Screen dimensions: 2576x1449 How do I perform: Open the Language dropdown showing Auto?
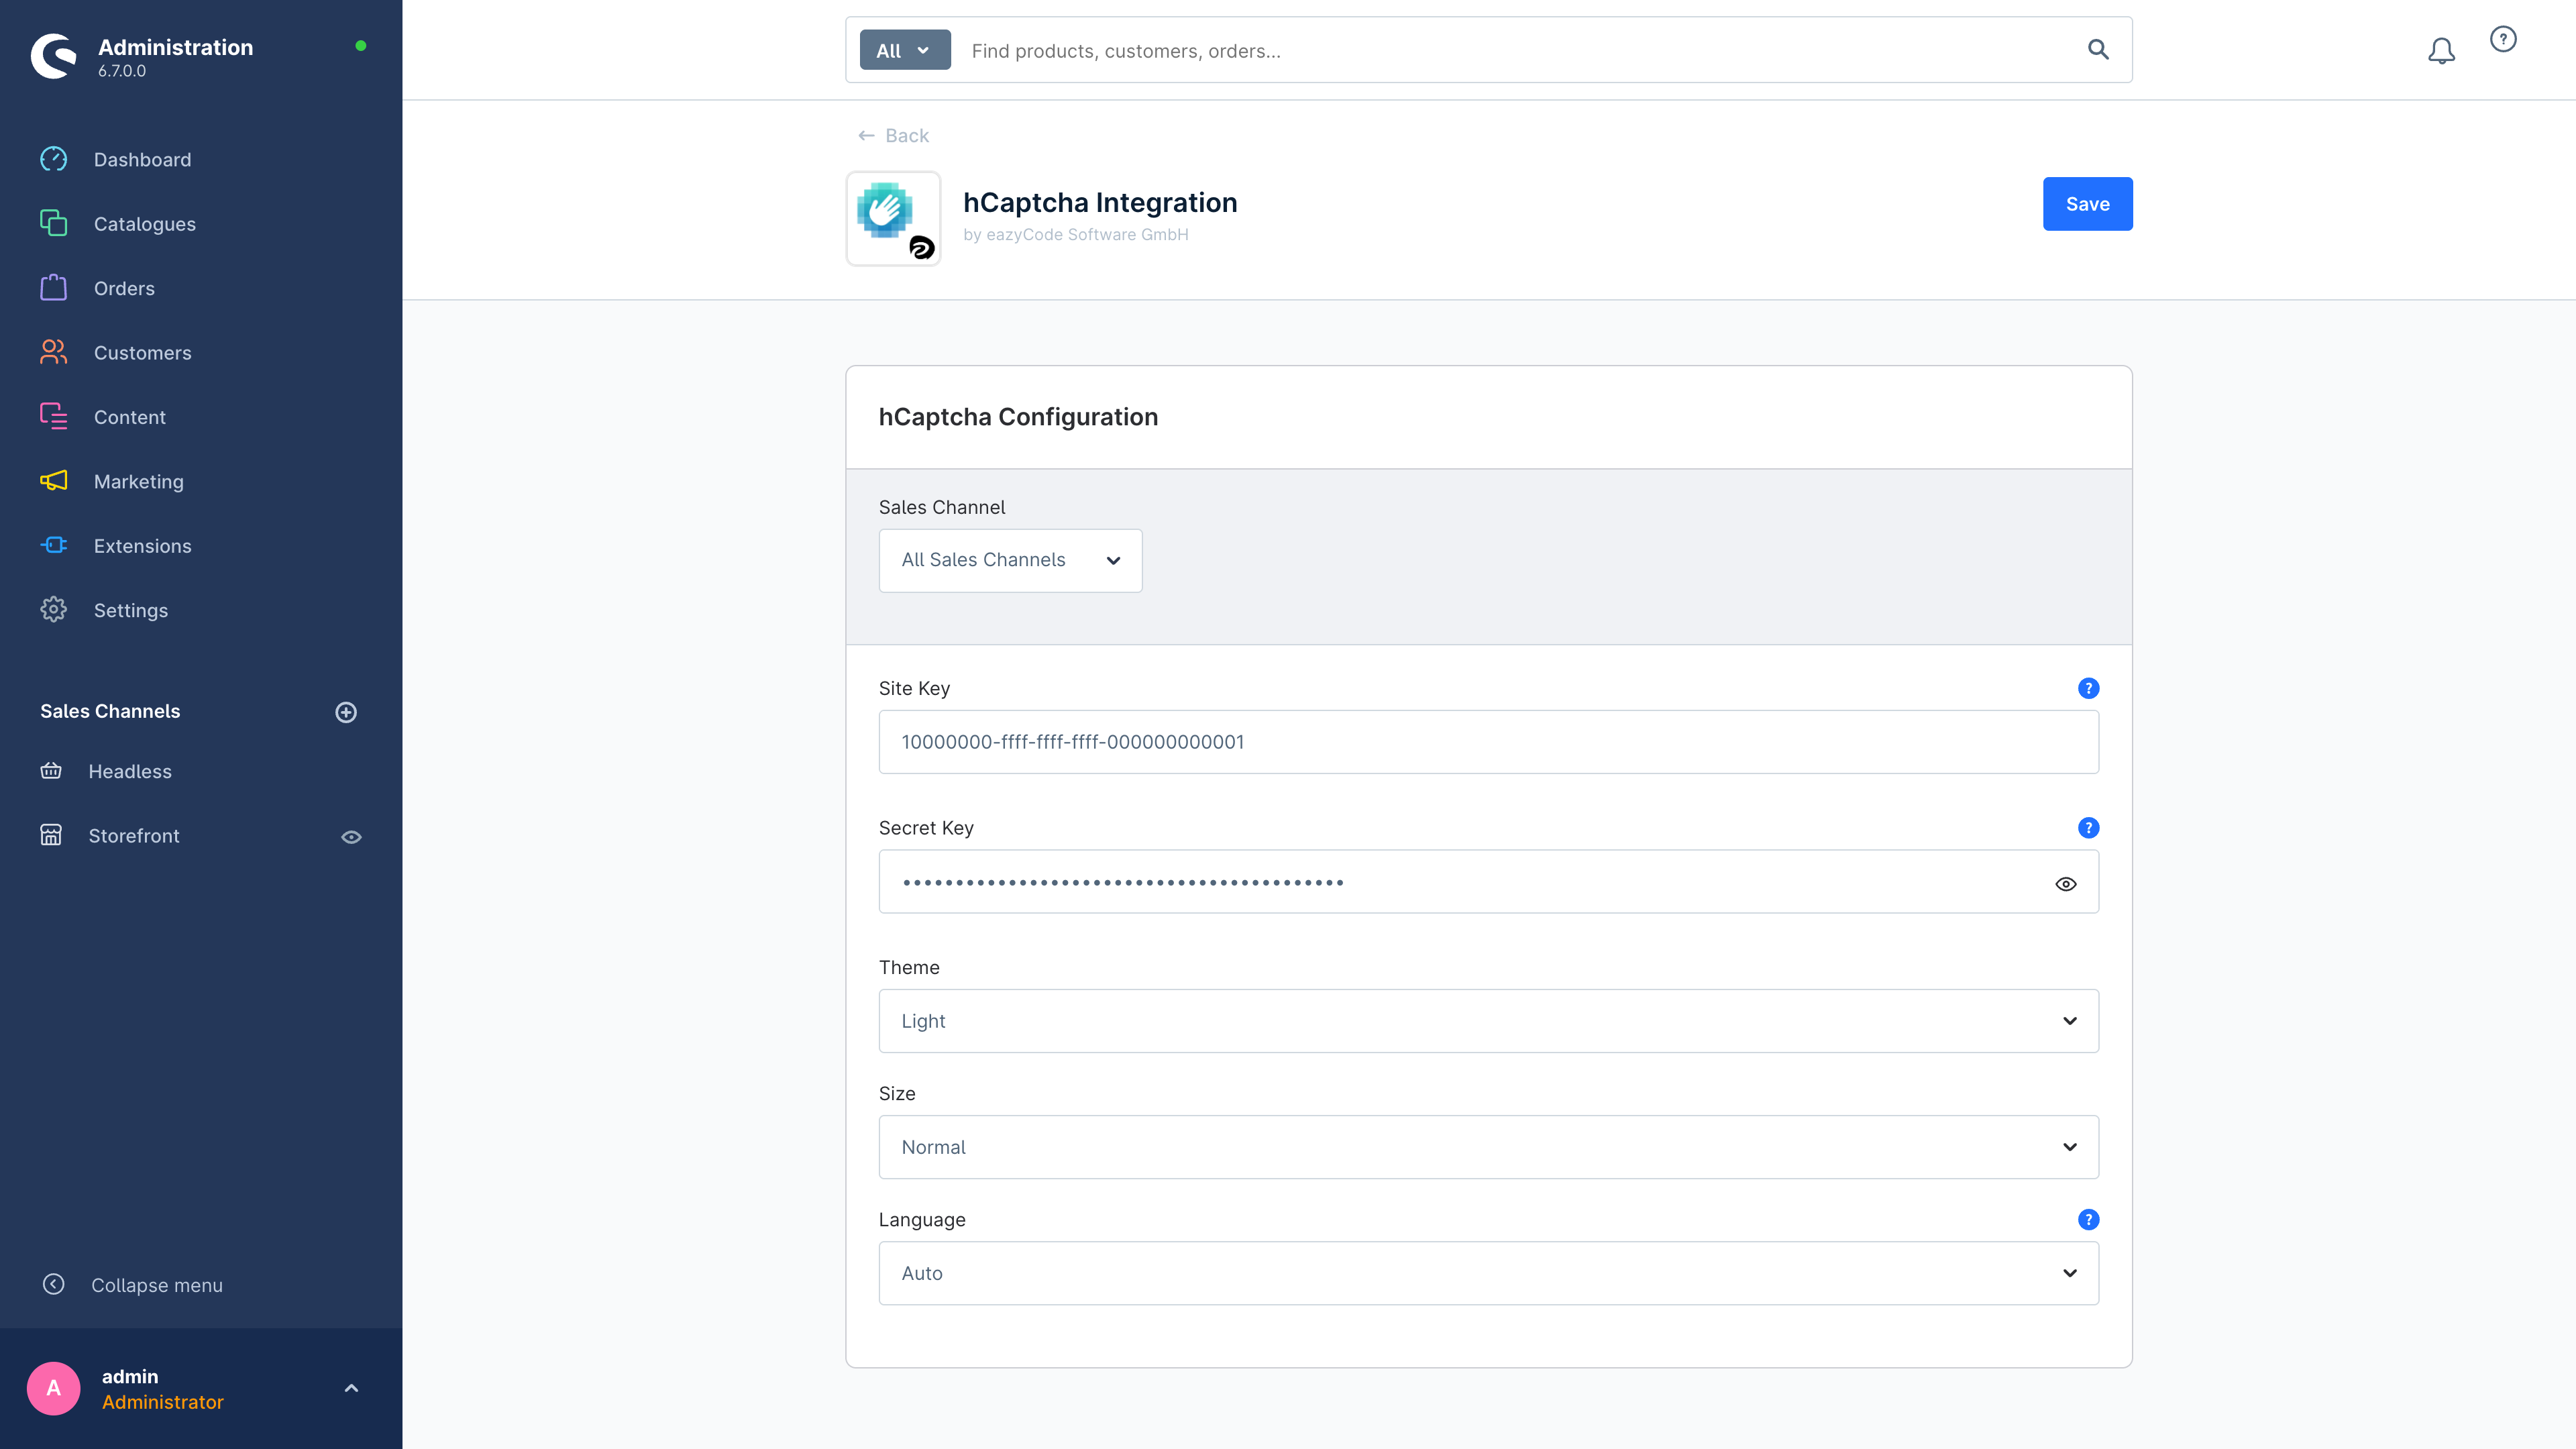pyautogui.click(x=1488, y=1273)
